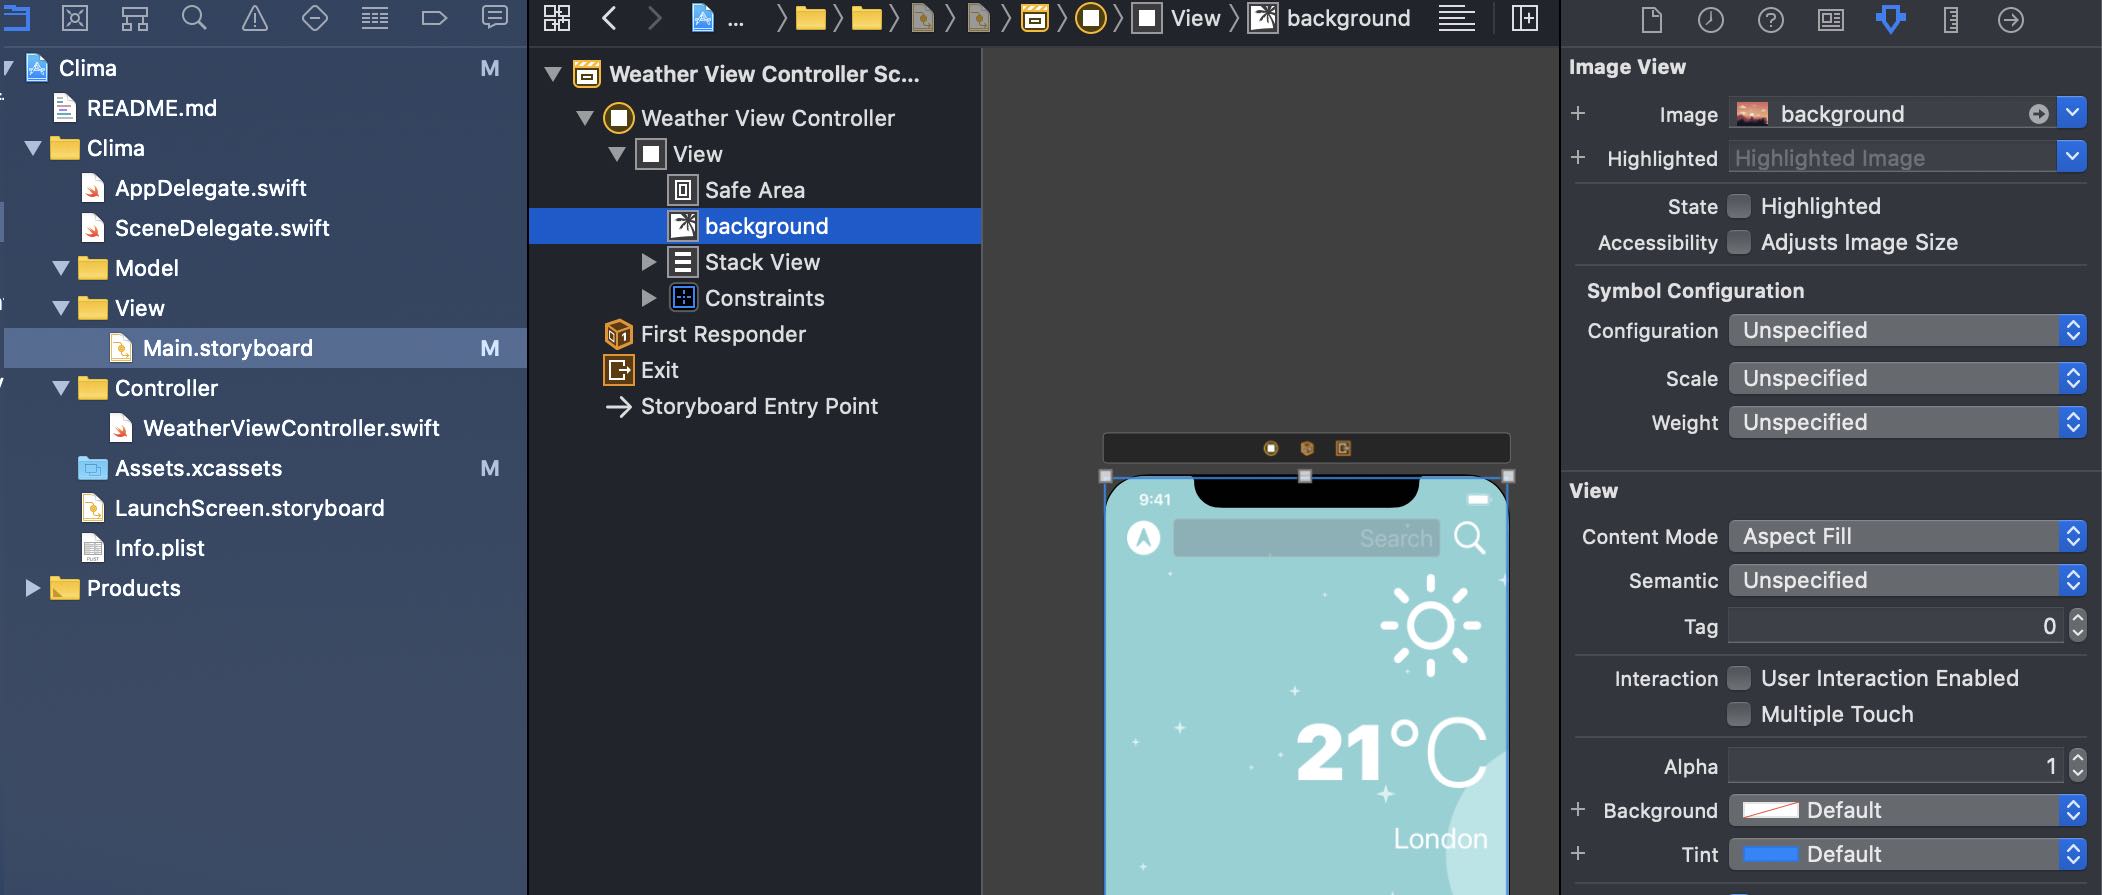Open the Scale dropdown
This screenshot has width=2102, height=895.
[x=1908, y=378]
